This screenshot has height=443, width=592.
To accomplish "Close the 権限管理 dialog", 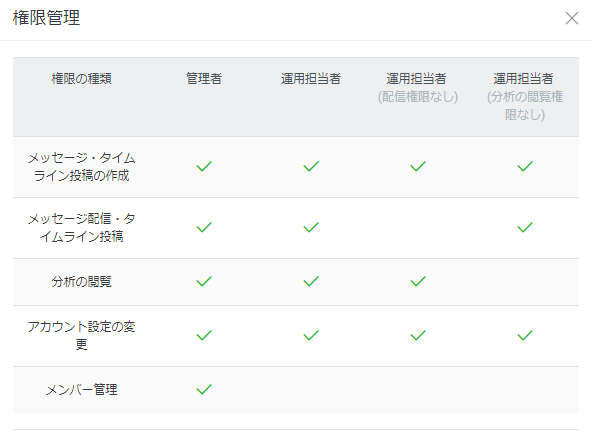I will [x=572, y=18].
